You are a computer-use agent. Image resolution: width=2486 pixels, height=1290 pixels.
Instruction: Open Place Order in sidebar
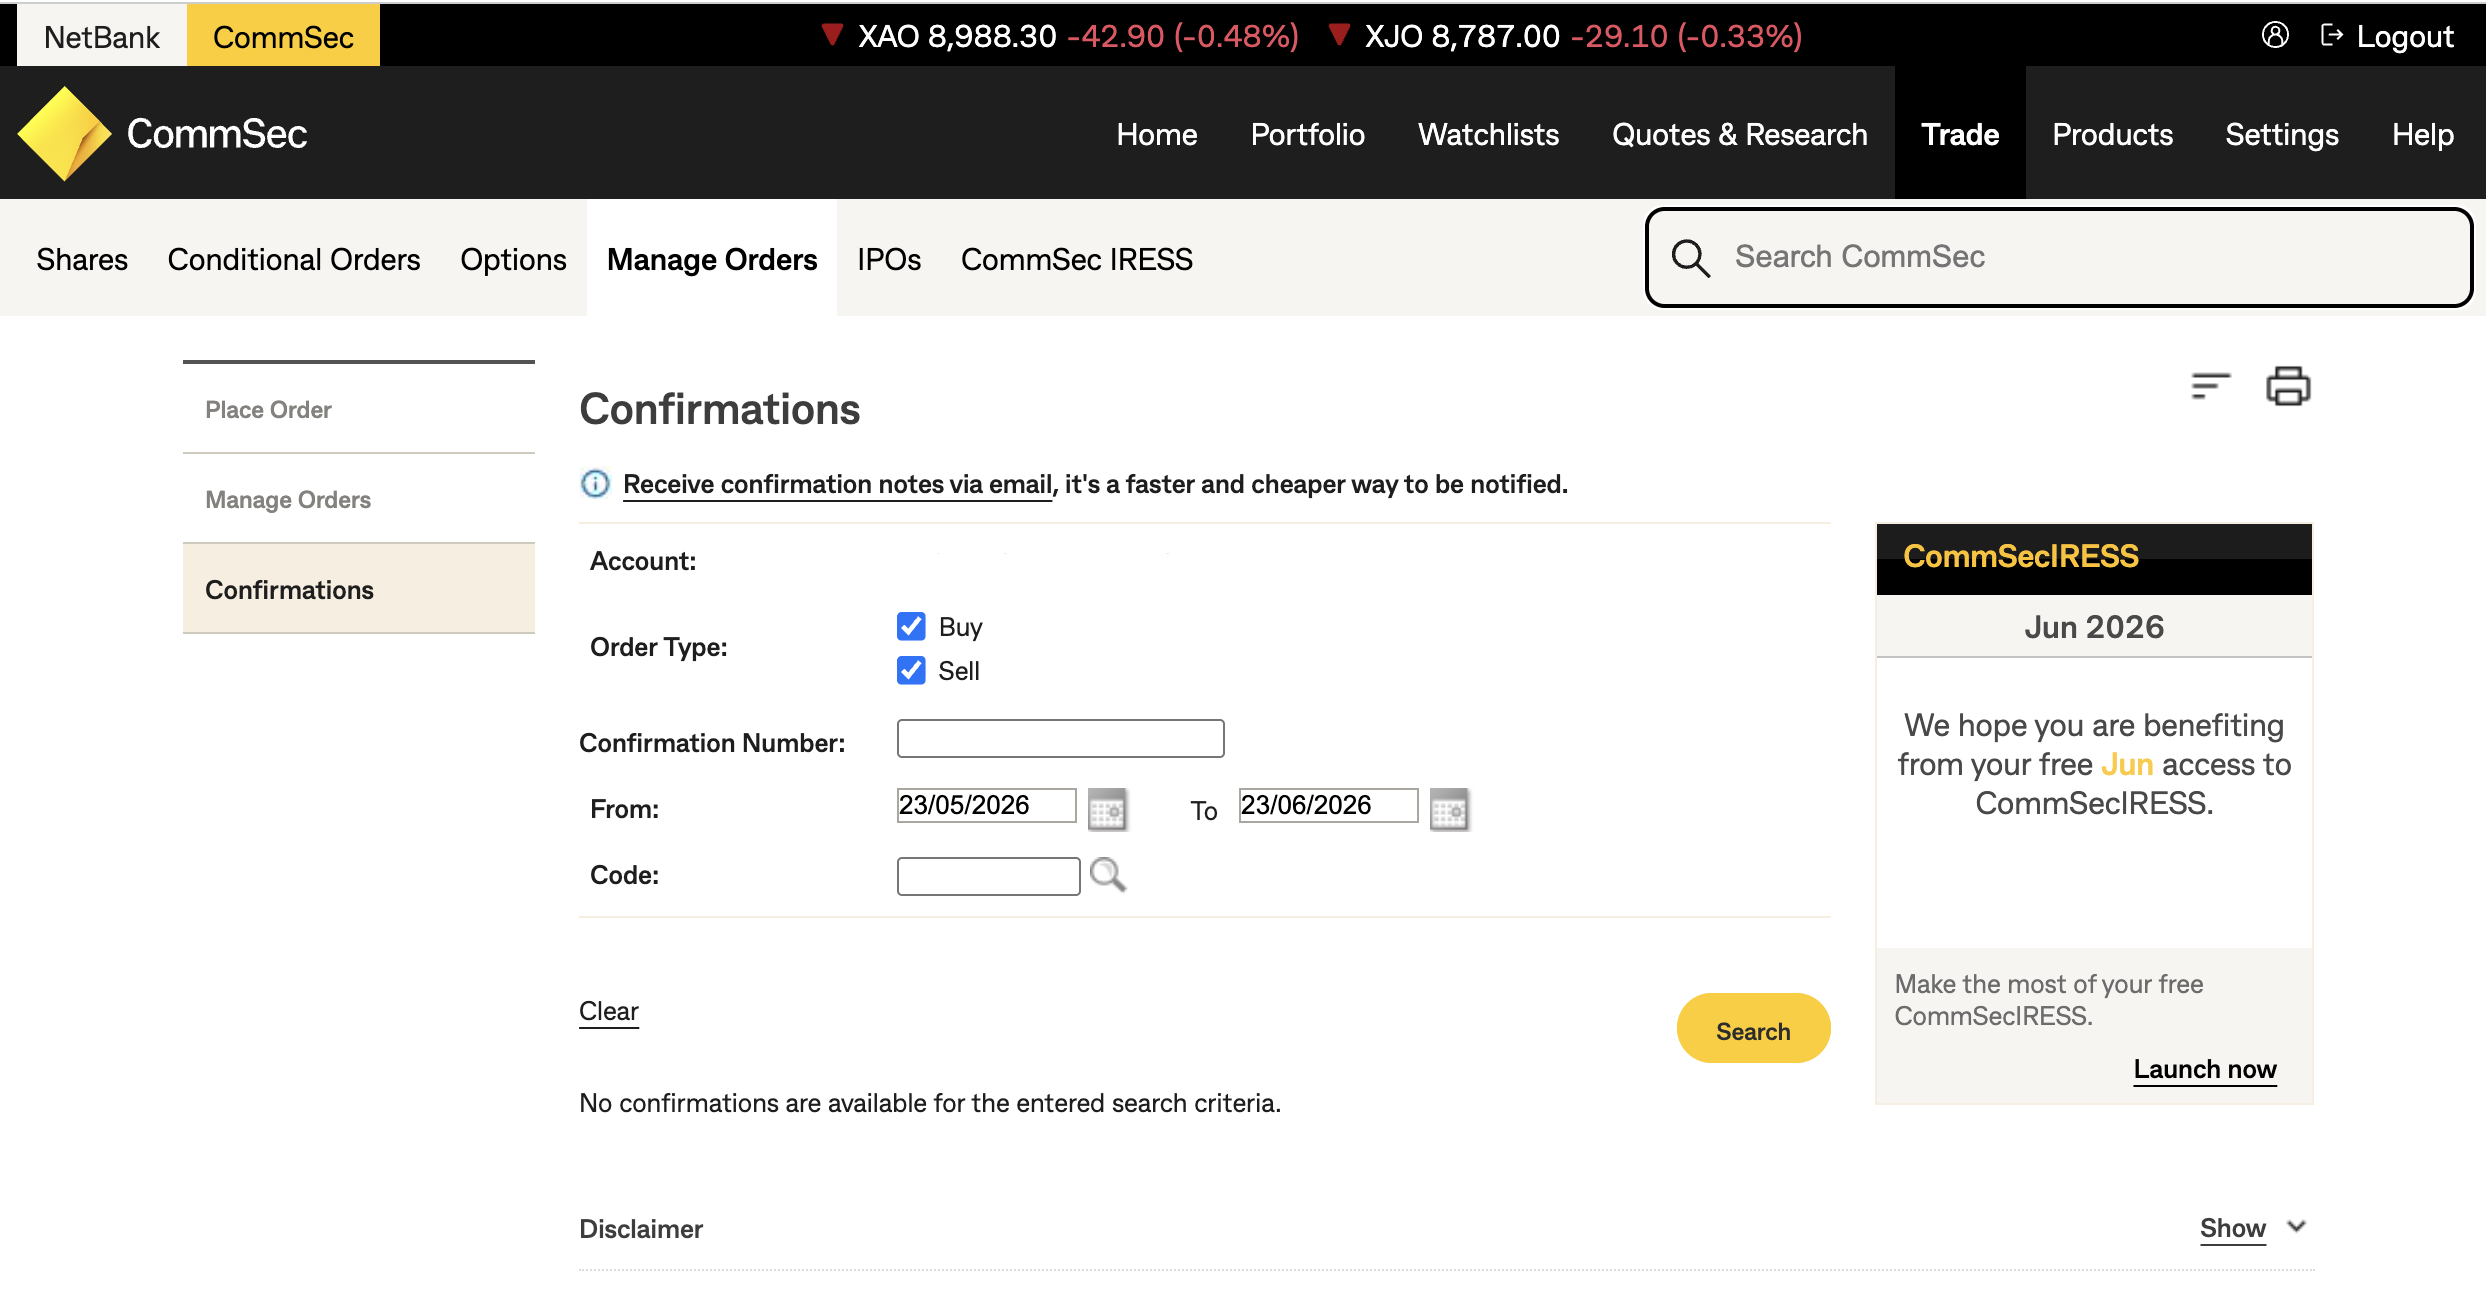[359, 409]
